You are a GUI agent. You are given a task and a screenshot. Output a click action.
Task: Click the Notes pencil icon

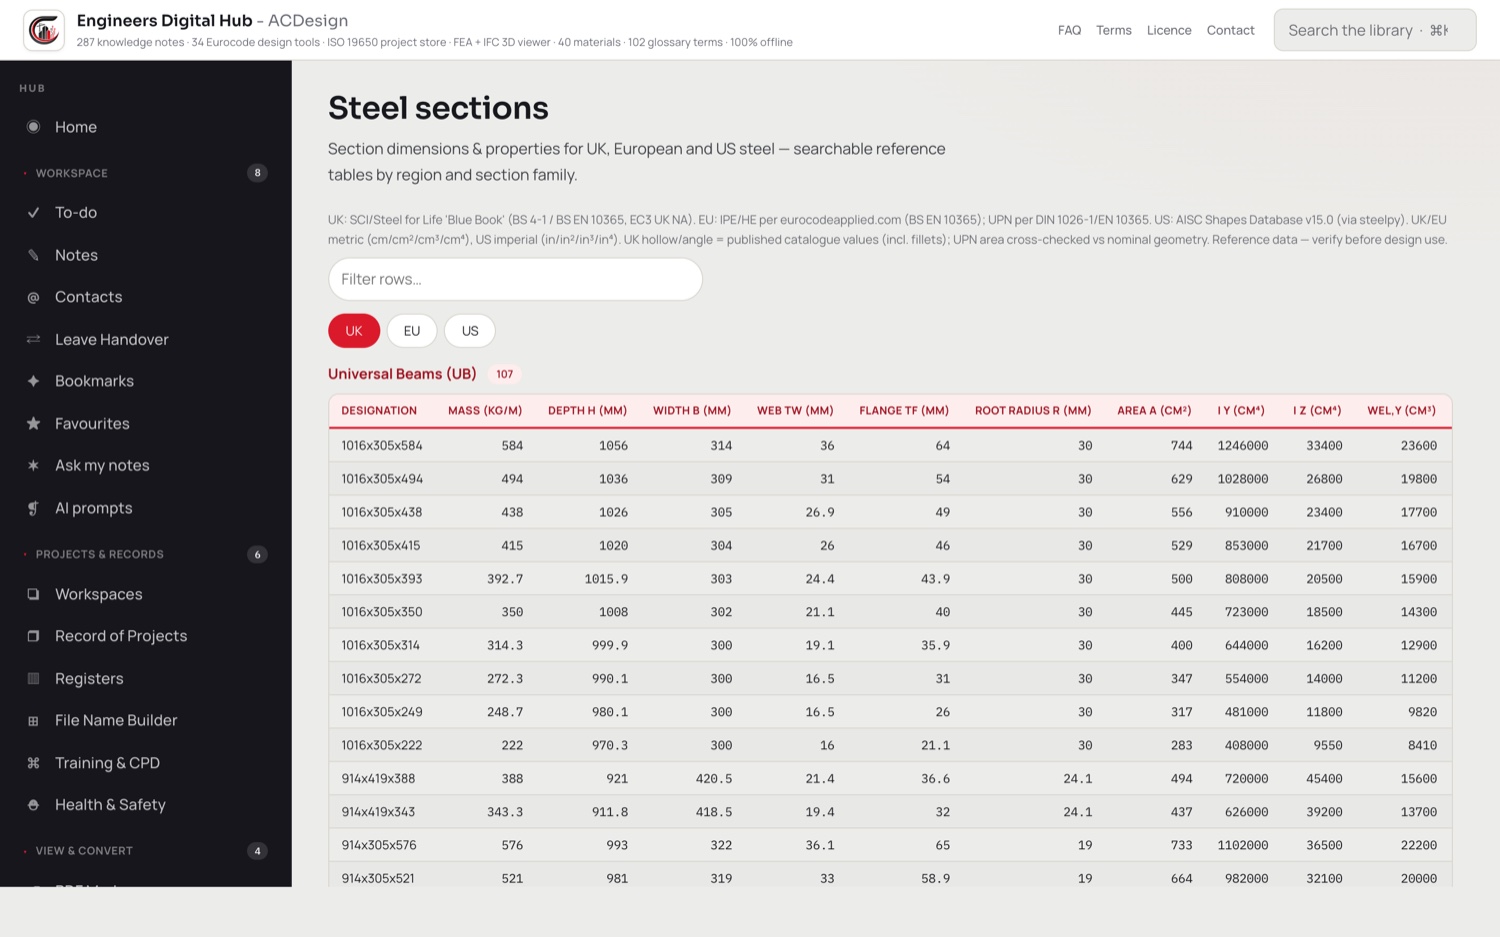pyautogui.click(x=33, y=255)
